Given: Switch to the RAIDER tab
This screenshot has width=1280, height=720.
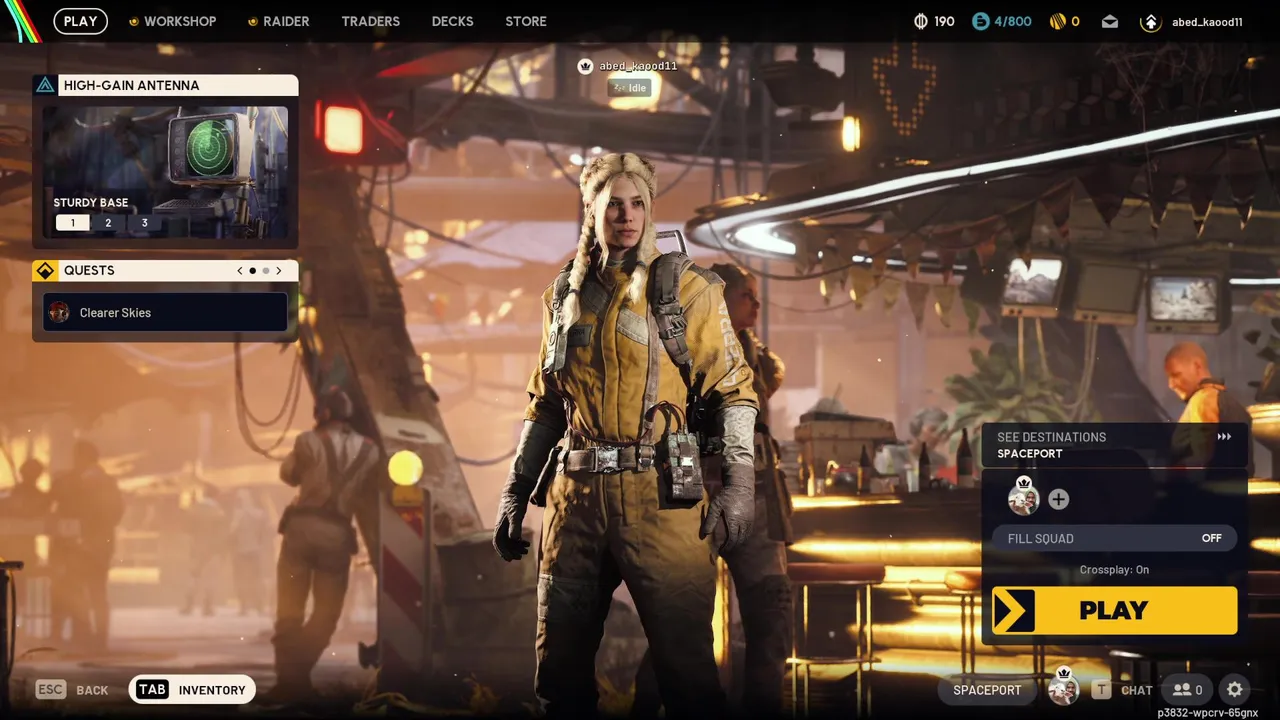Looking at the screenshot, I should [278, 21].
